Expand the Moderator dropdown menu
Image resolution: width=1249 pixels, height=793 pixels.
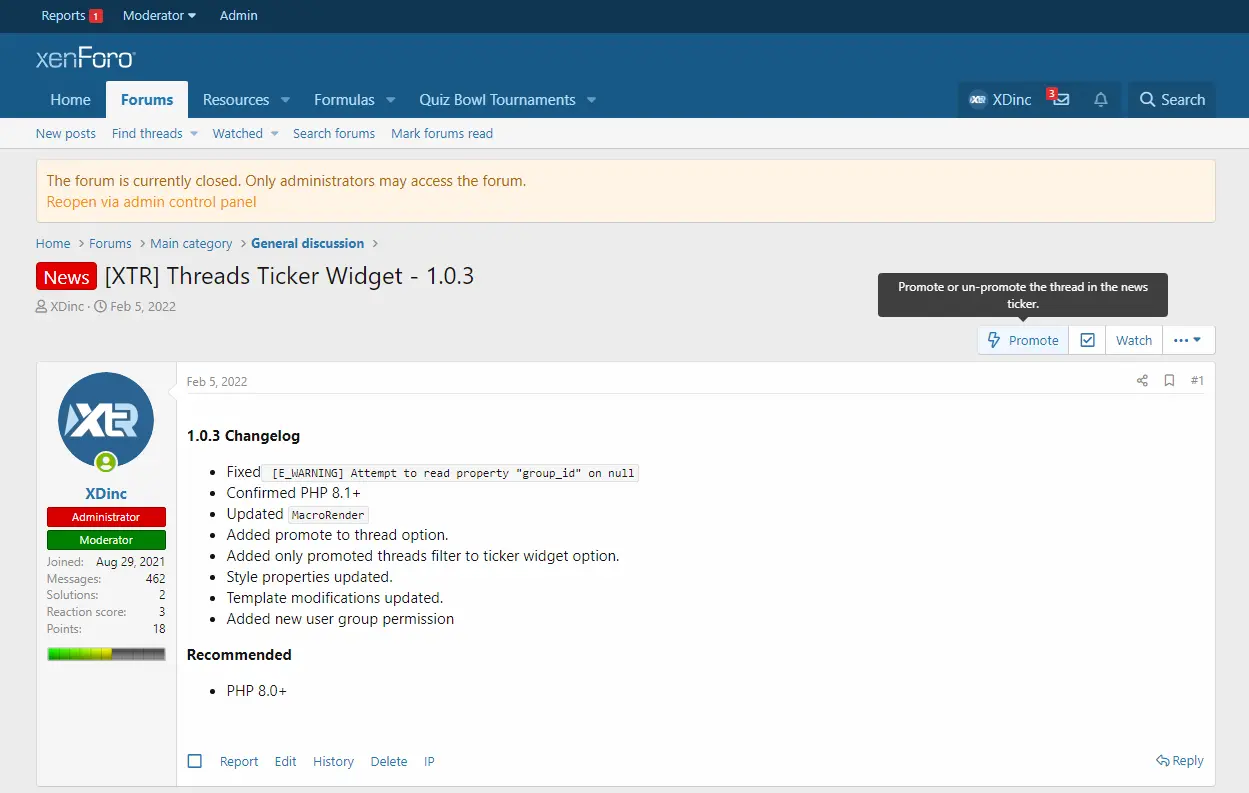pos(159,16)
